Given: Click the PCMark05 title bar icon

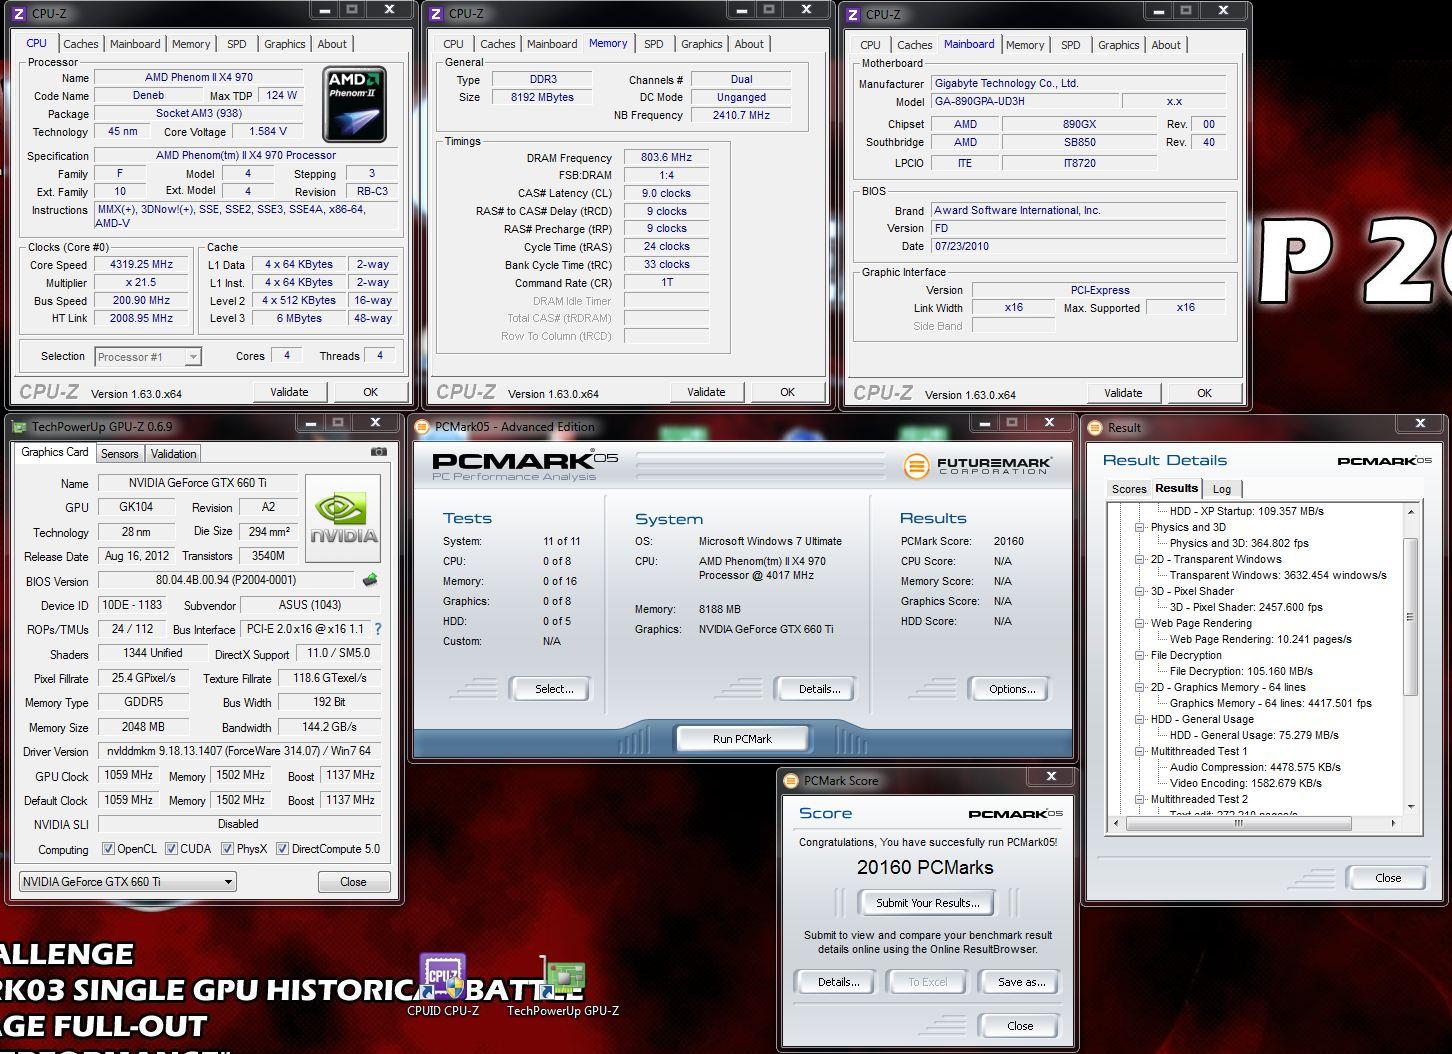Looking at the screenshot, I should pos(424,427).
